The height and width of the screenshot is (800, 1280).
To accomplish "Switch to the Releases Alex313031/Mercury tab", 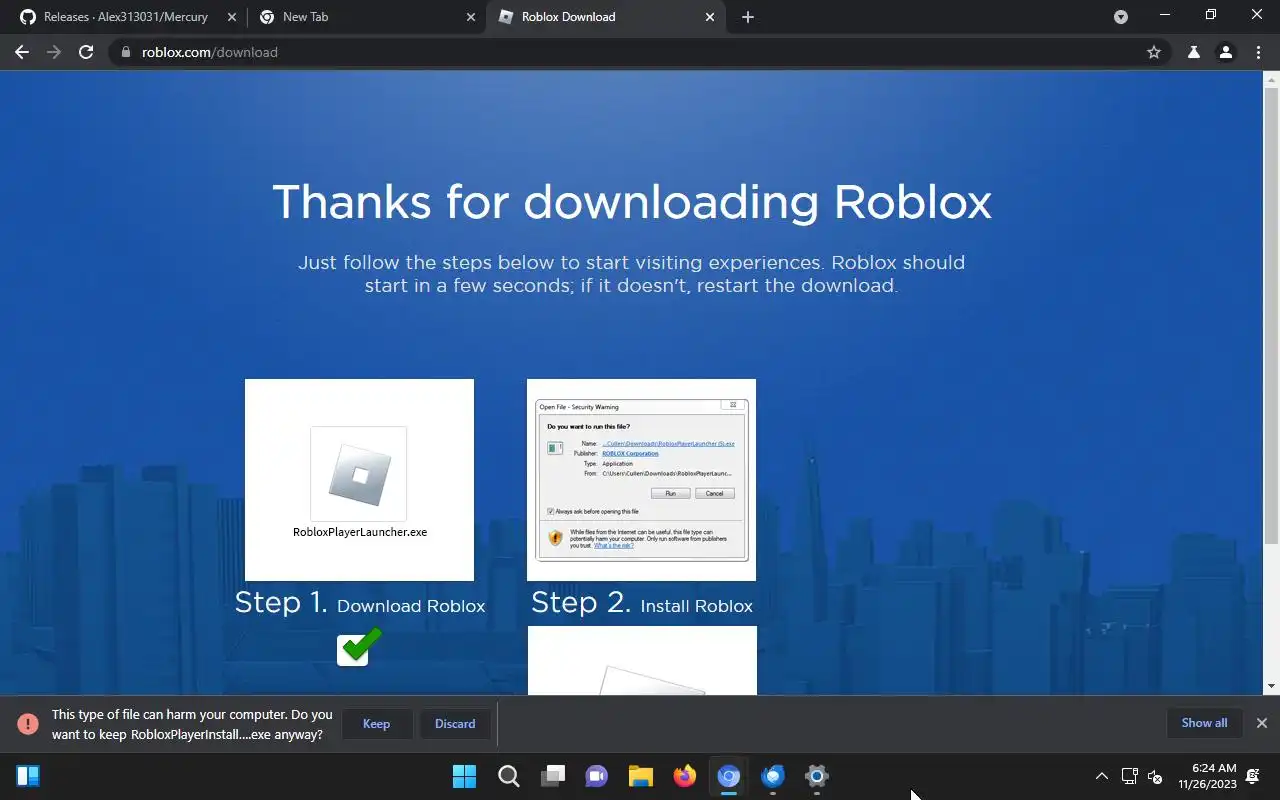I will click(125, 17).
